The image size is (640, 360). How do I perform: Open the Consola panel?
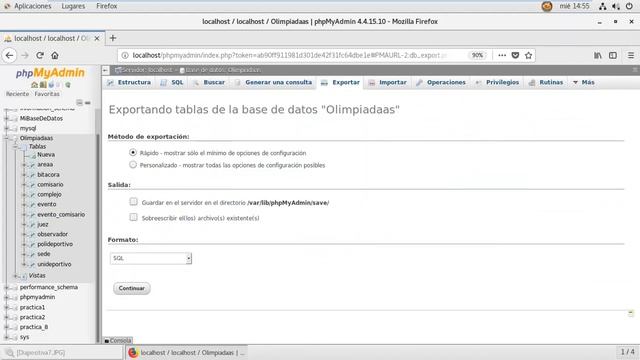coord(118,340)
